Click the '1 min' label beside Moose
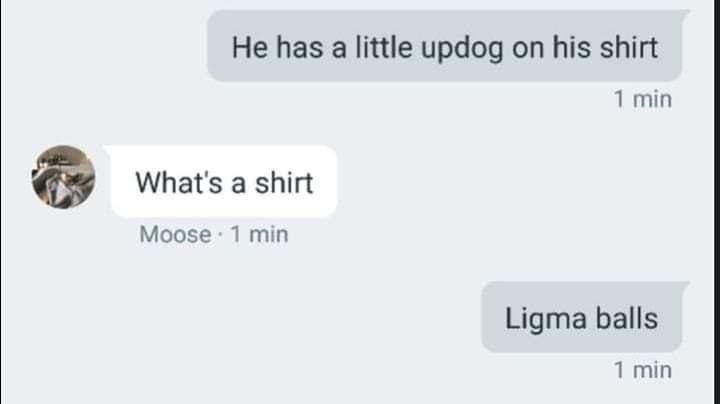 coord(259,235)
